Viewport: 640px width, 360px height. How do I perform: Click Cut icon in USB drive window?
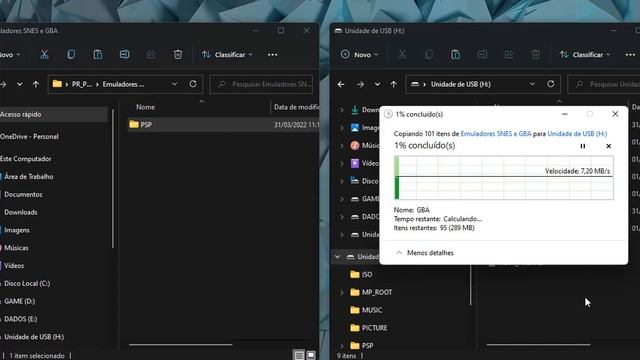tap(402, 55)
